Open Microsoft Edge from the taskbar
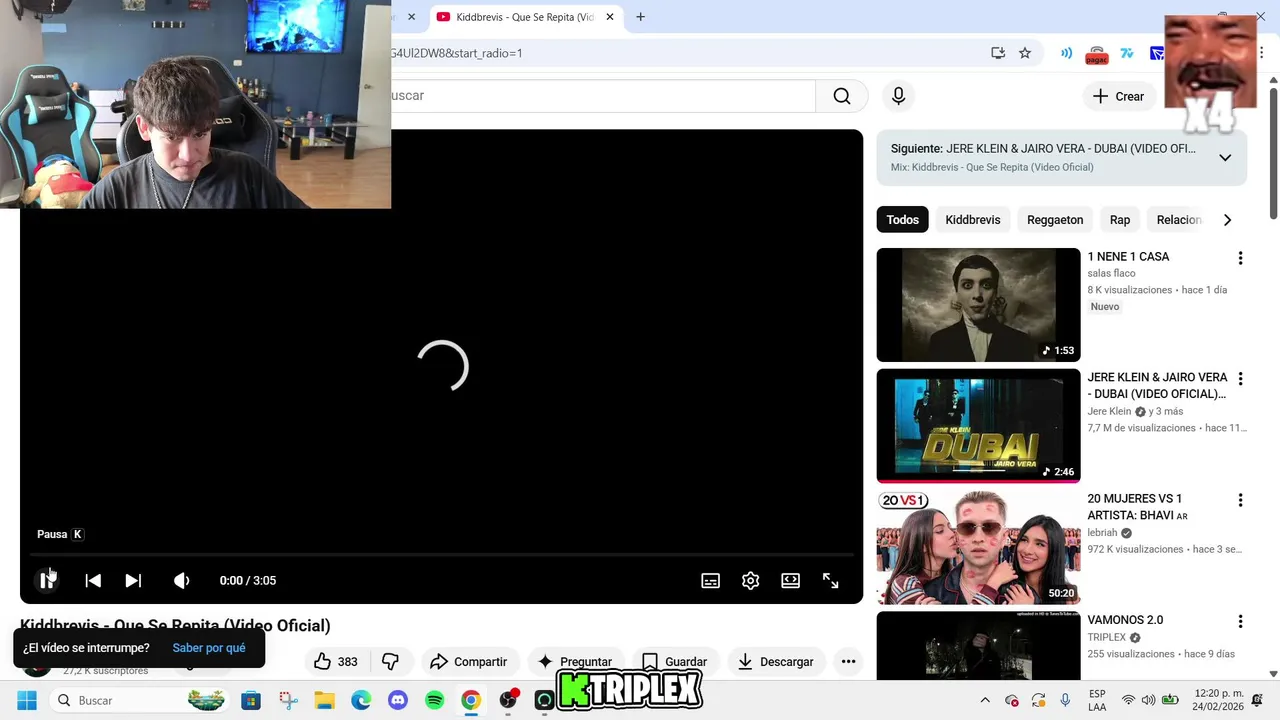 click(x=361, y=700)
